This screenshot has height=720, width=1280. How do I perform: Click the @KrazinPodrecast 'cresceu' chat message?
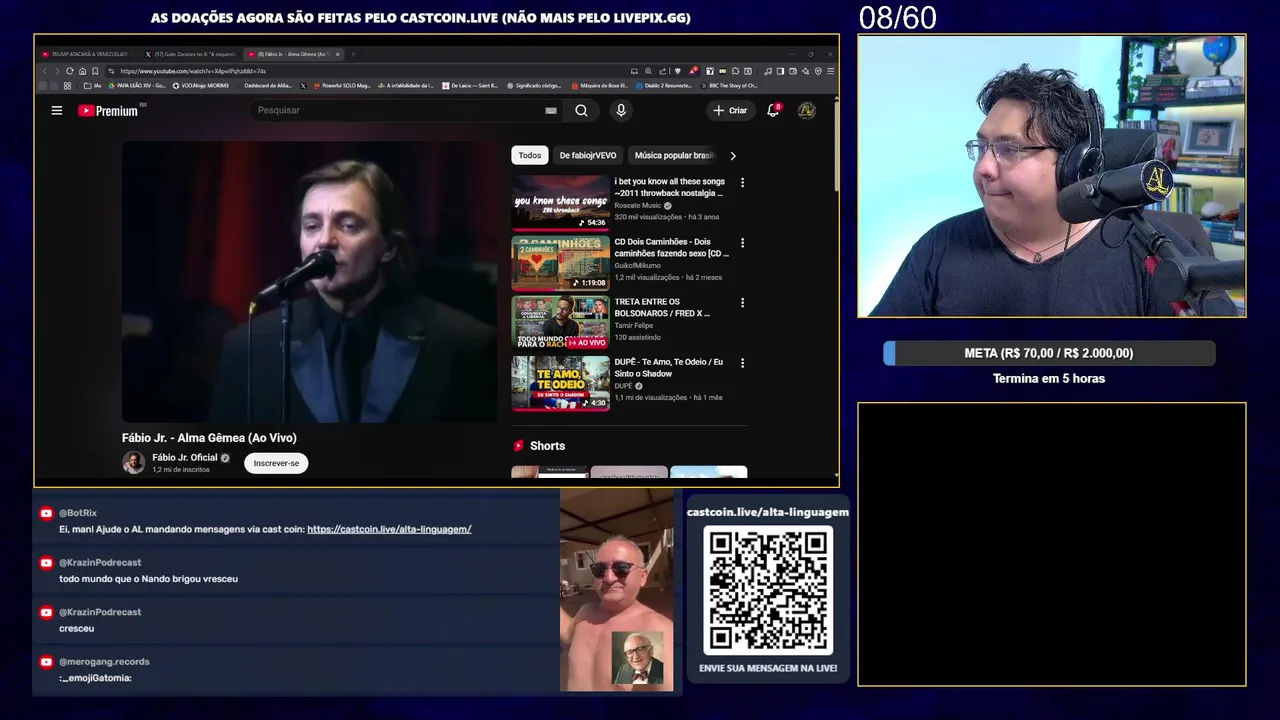[76, 628]
